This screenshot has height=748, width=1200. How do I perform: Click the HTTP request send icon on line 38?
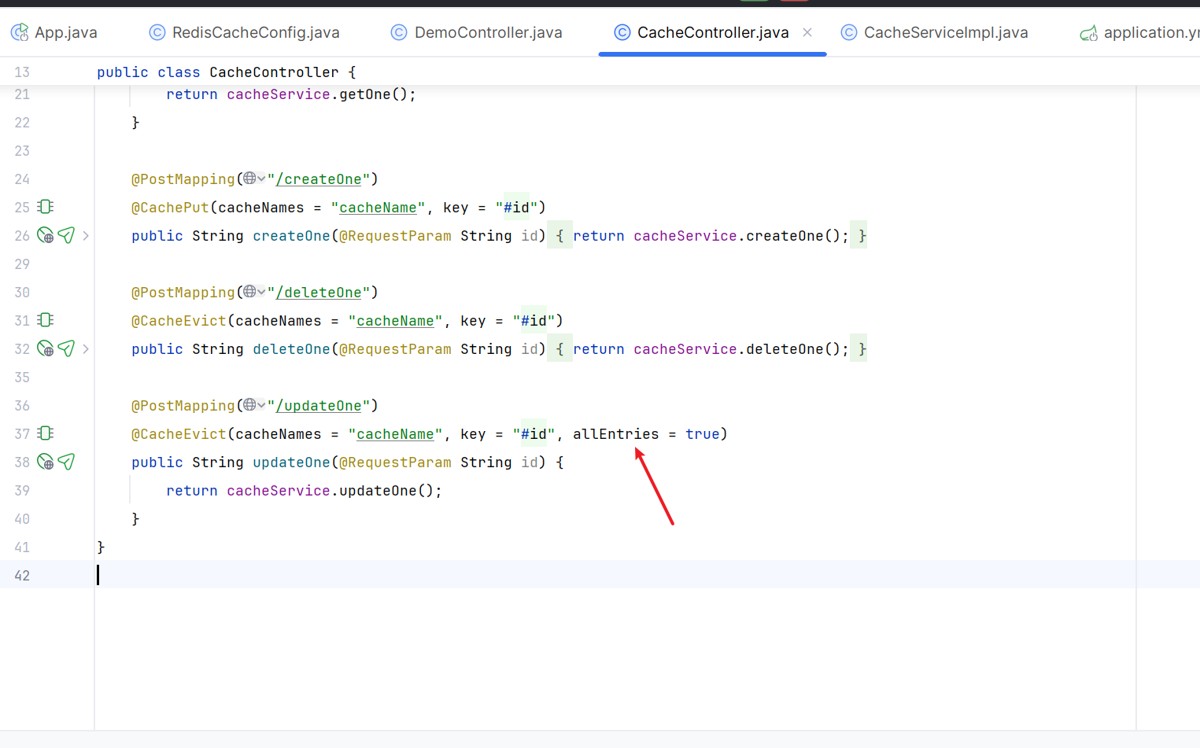pos(66,461)
